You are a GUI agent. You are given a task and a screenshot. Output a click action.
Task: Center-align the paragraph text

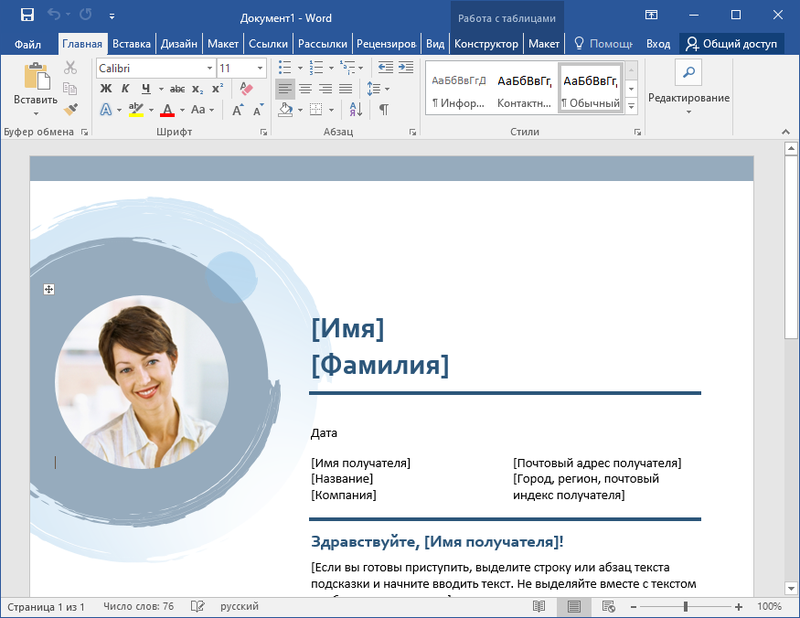(x=306, y=88)
